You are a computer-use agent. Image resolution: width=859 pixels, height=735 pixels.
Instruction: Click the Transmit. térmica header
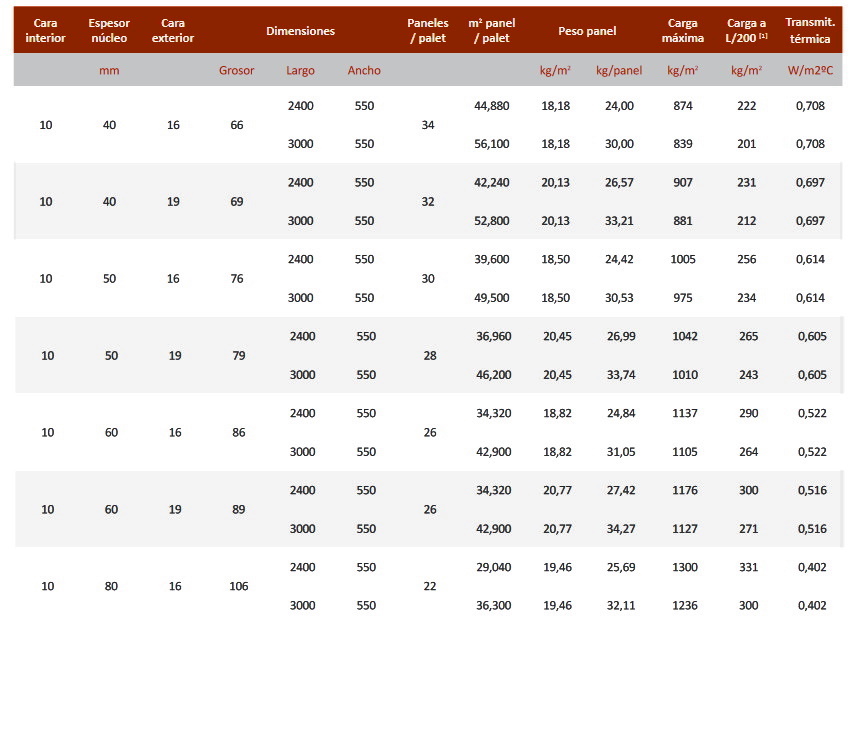tap(811, 30)
